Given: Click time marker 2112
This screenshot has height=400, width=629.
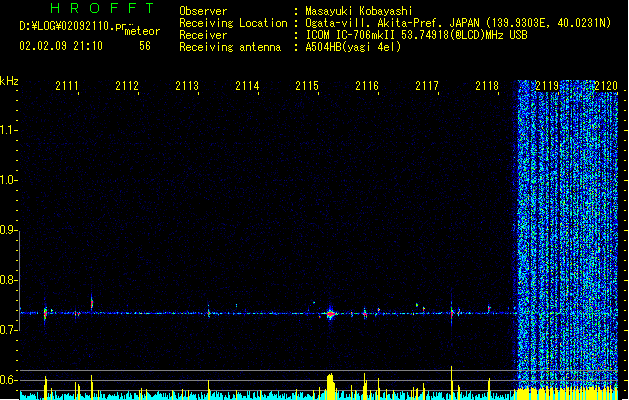Looking at the screenshot, I should 127,86.
